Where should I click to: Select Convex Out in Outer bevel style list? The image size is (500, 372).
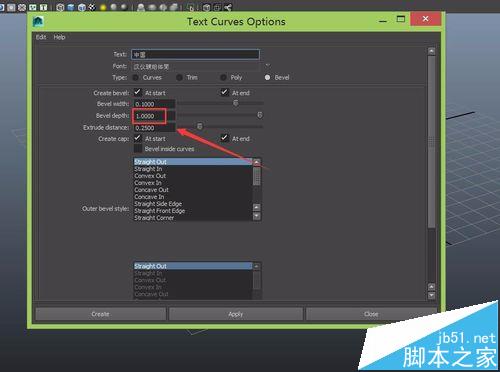pos(193,176)
